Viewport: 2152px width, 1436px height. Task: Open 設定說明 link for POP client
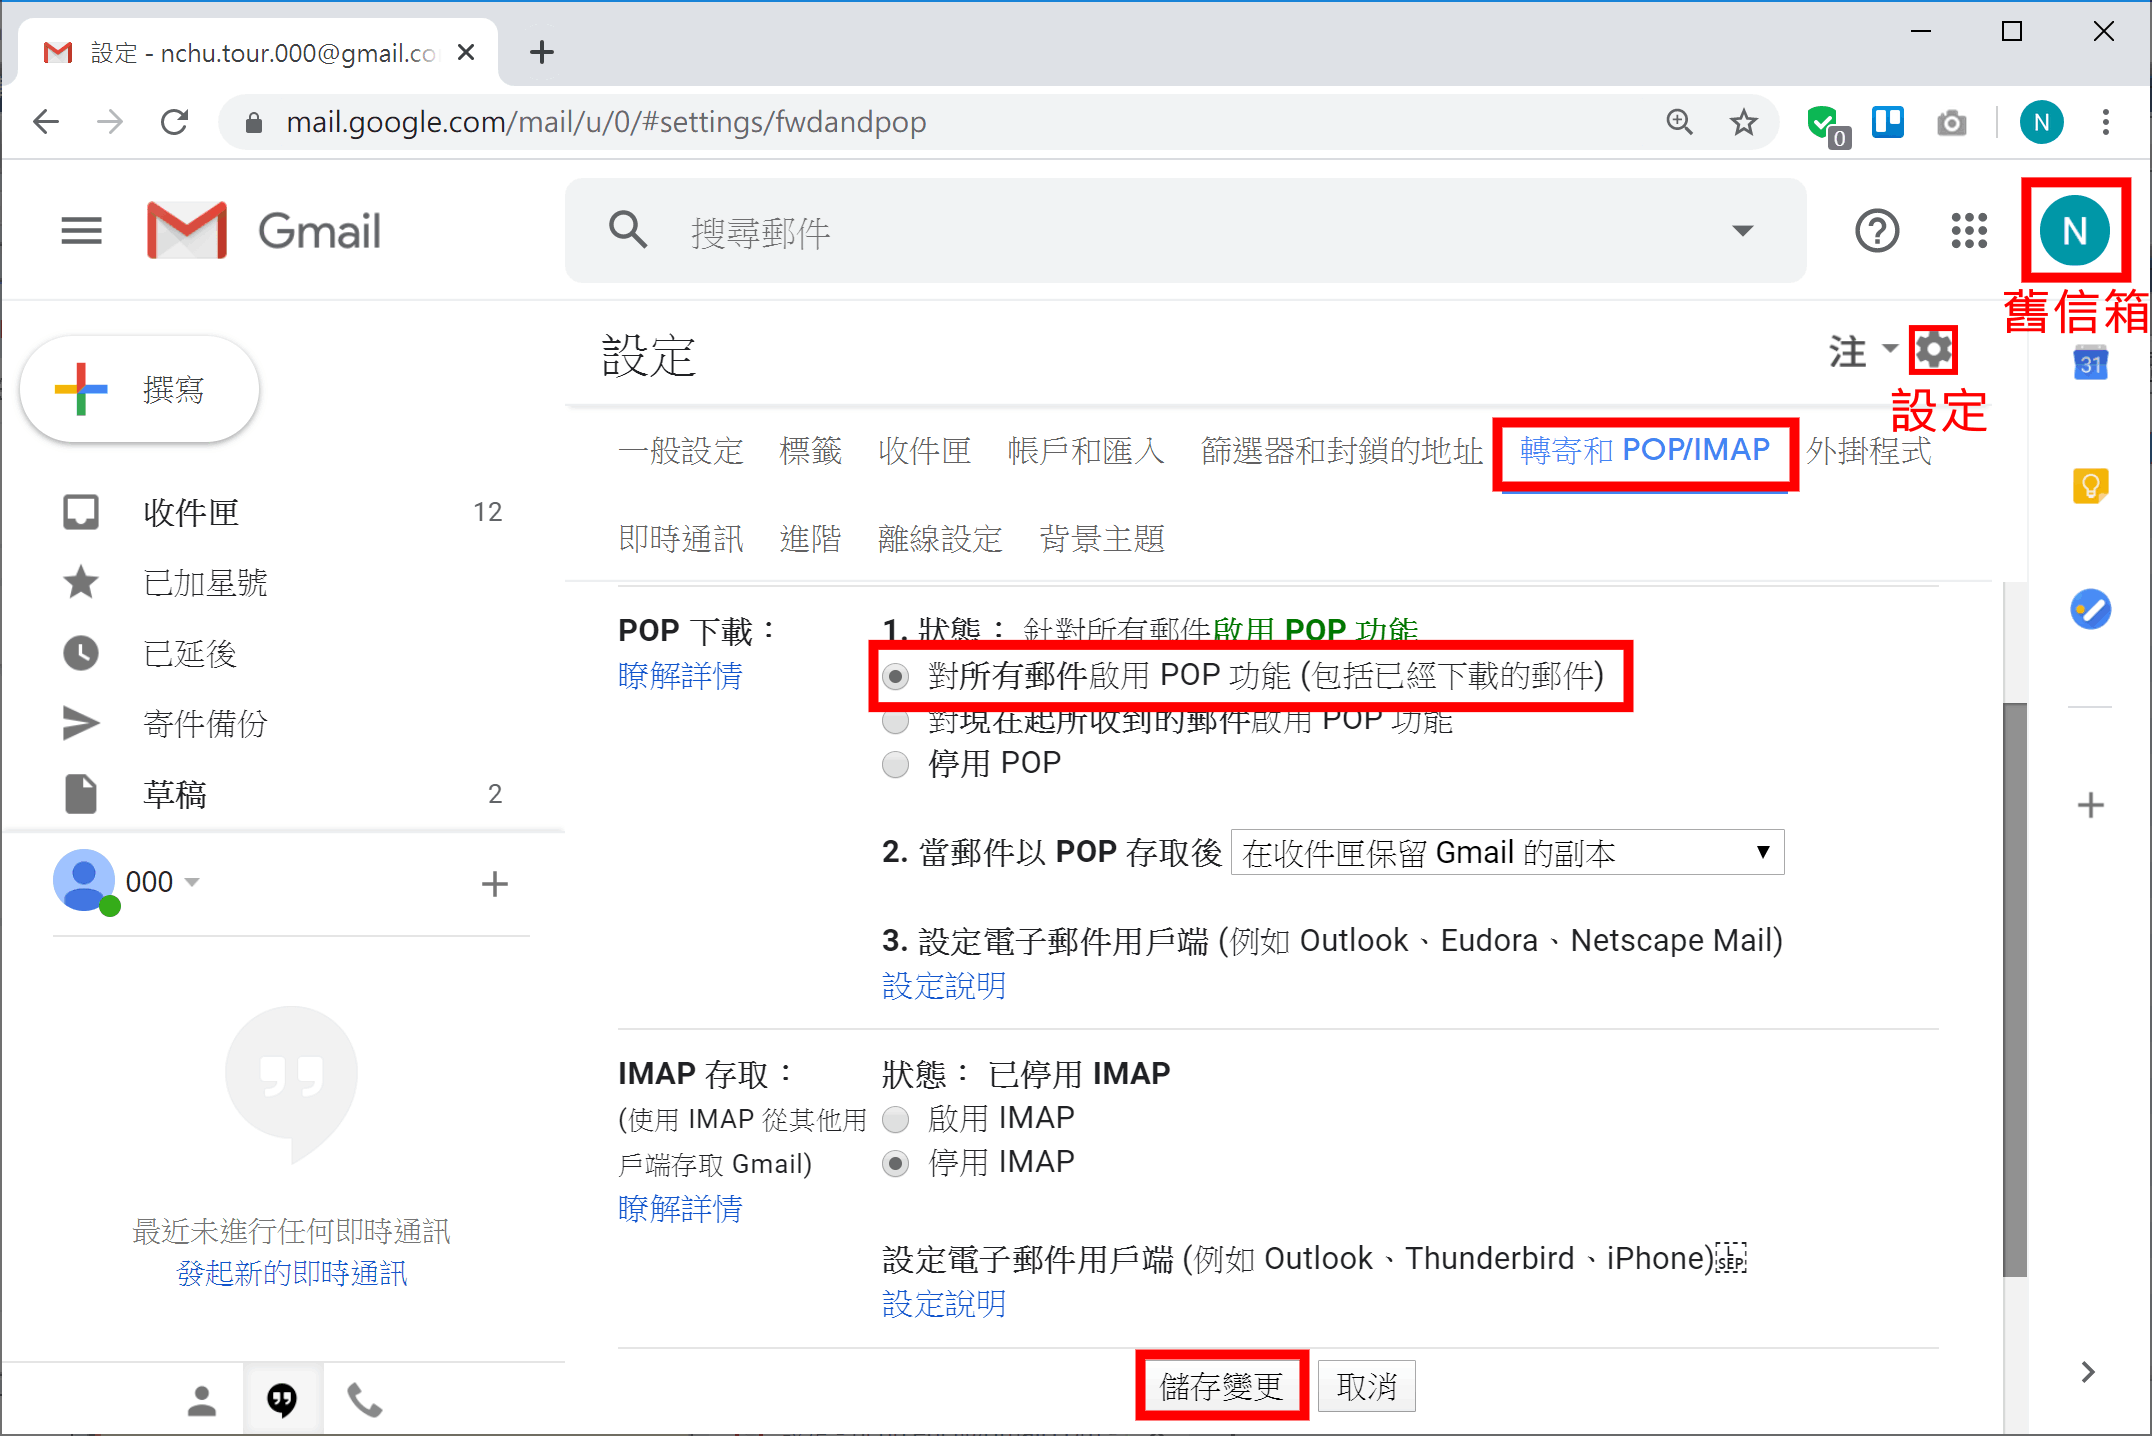pos(943,986)
